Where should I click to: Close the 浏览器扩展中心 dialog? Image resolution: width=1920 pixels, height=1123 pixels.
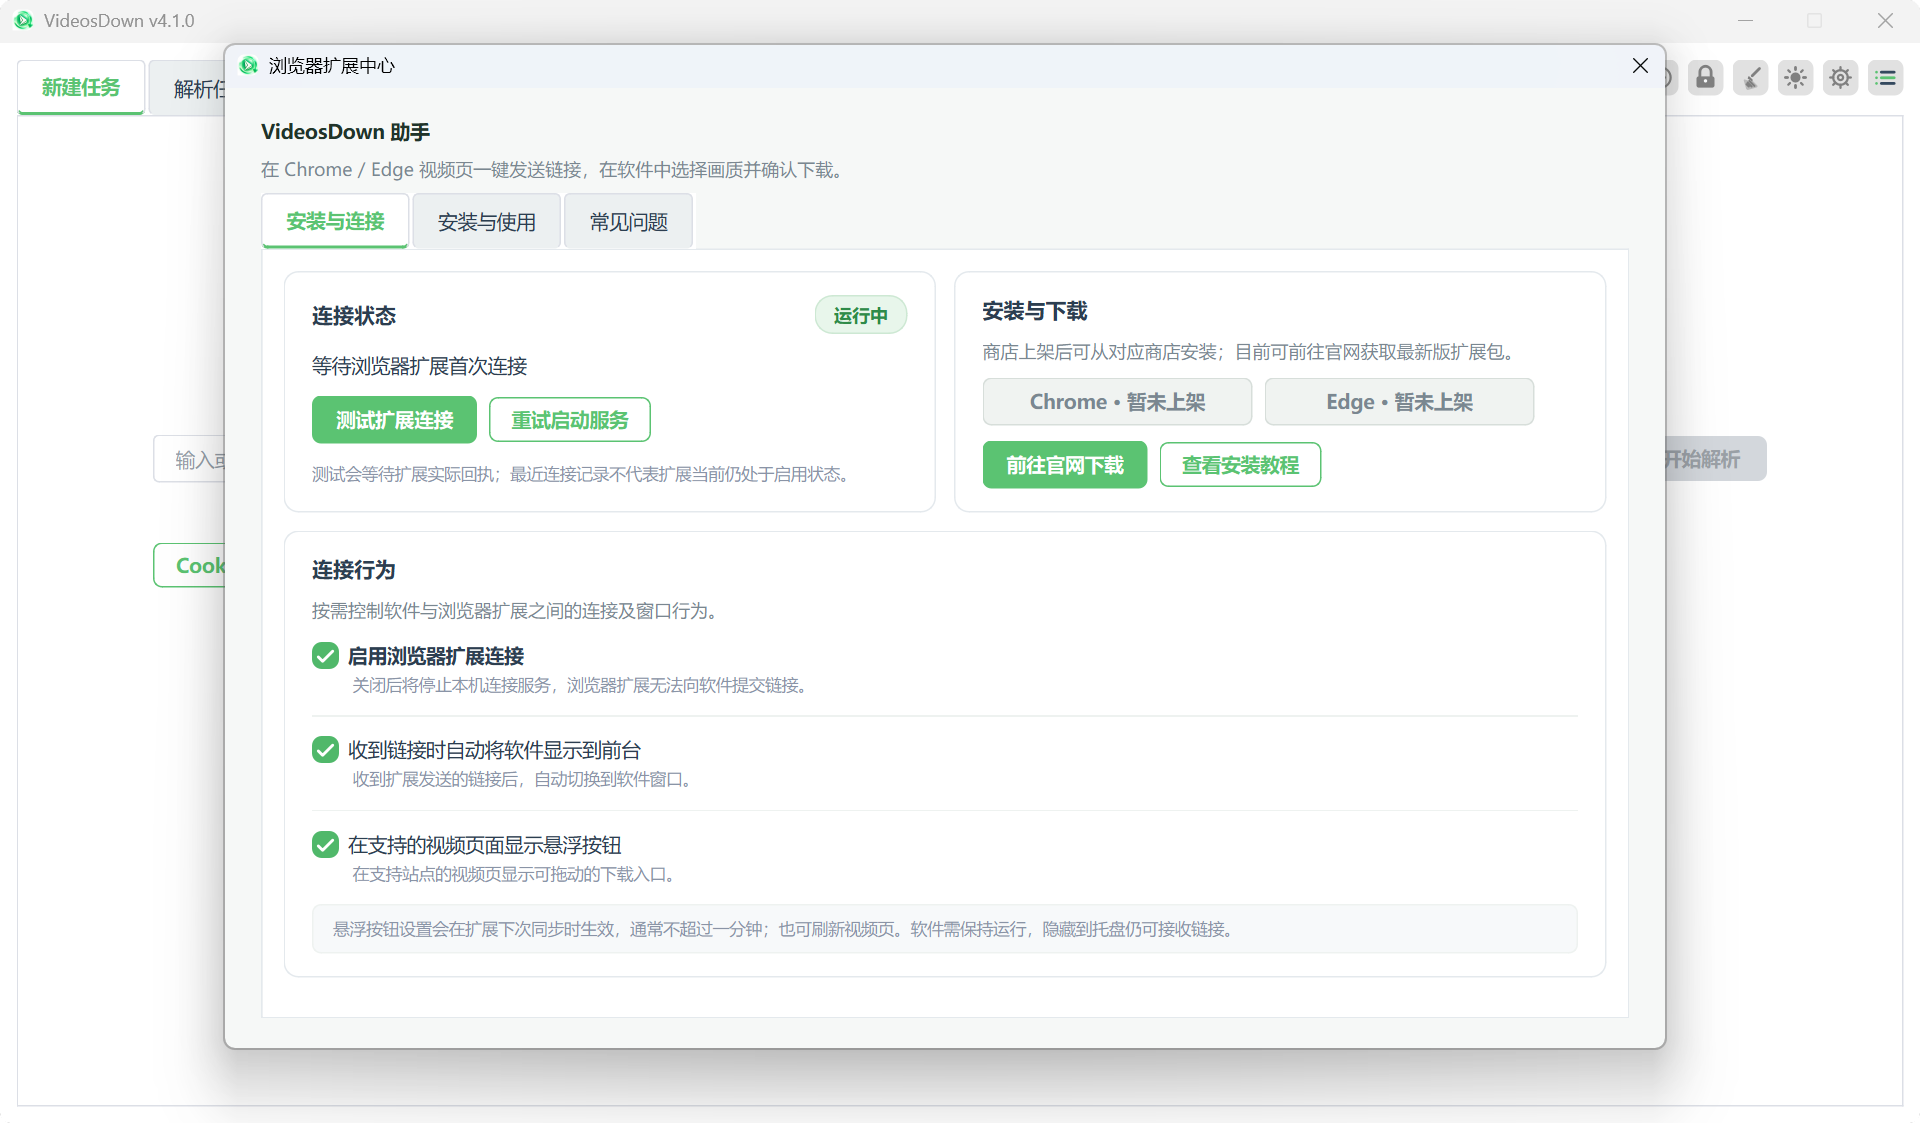coord(1640,66)
